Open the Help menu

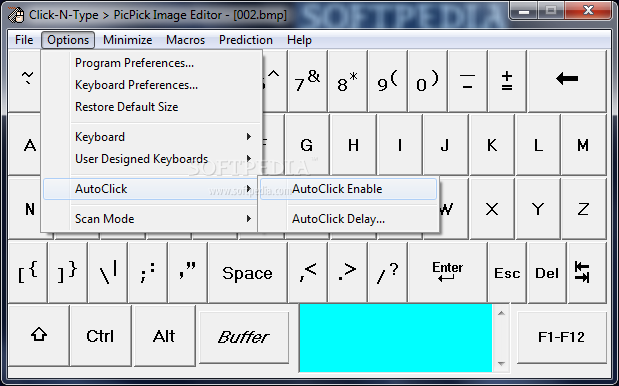299,40
